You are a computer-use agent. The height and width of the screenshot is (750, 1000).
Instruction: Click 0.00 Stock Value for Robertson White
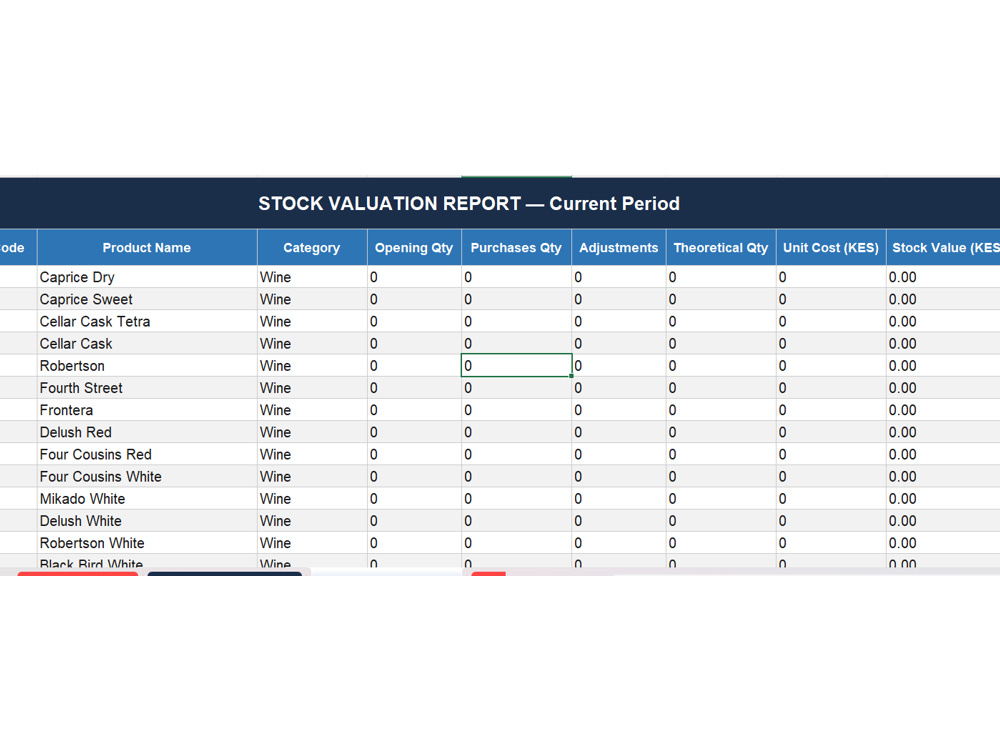[x=943, y=543]
